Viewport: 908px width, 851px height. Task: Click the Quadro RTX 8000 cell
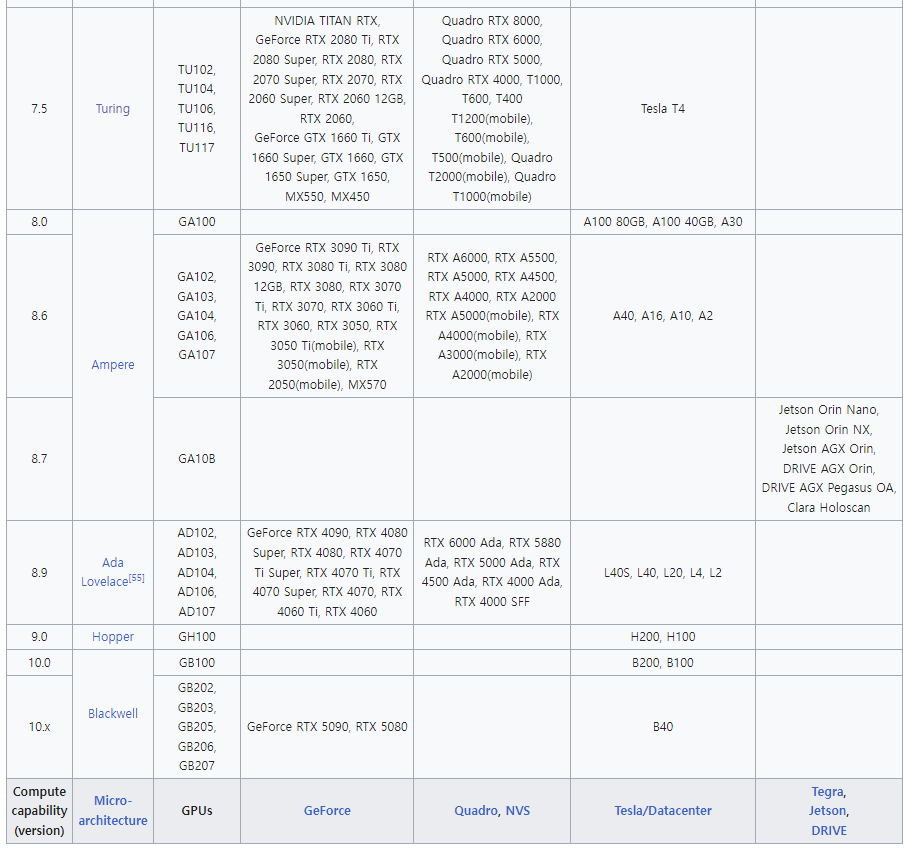point(492,109)
